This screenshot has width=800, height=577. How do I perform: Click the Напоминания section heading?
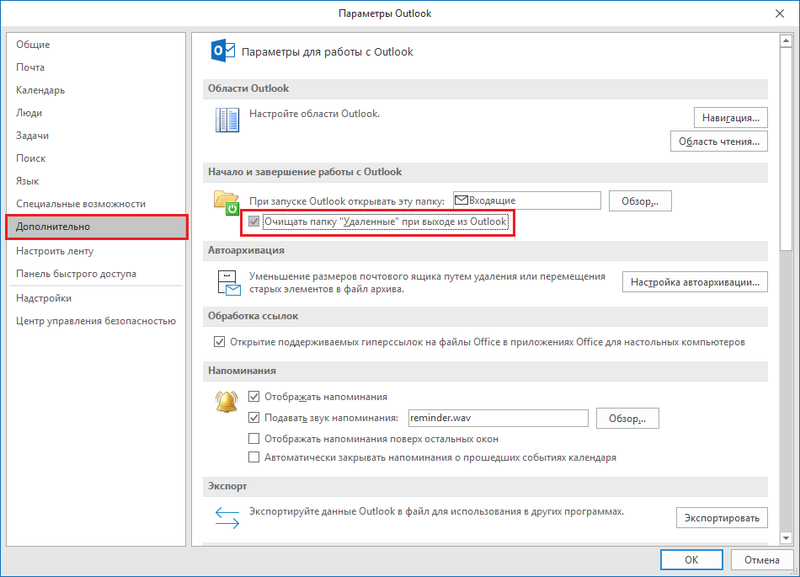point(242,371)
